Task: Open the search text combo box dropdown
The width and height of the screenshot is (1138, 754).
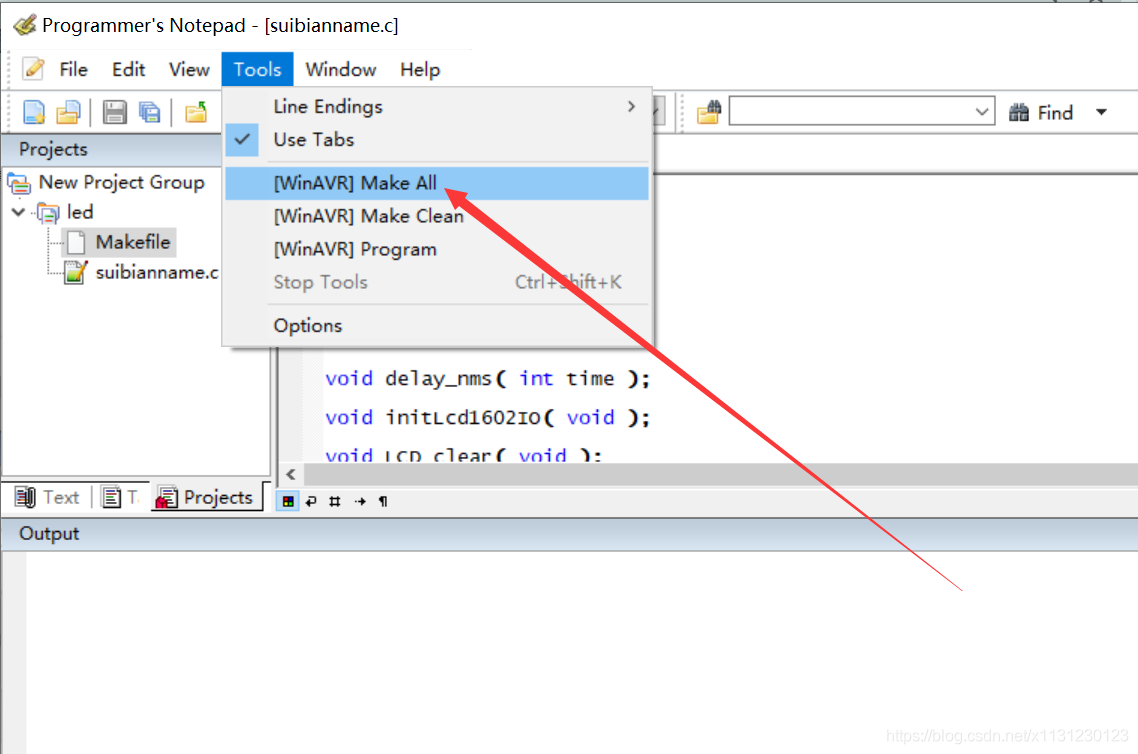Action: point(981,112)
